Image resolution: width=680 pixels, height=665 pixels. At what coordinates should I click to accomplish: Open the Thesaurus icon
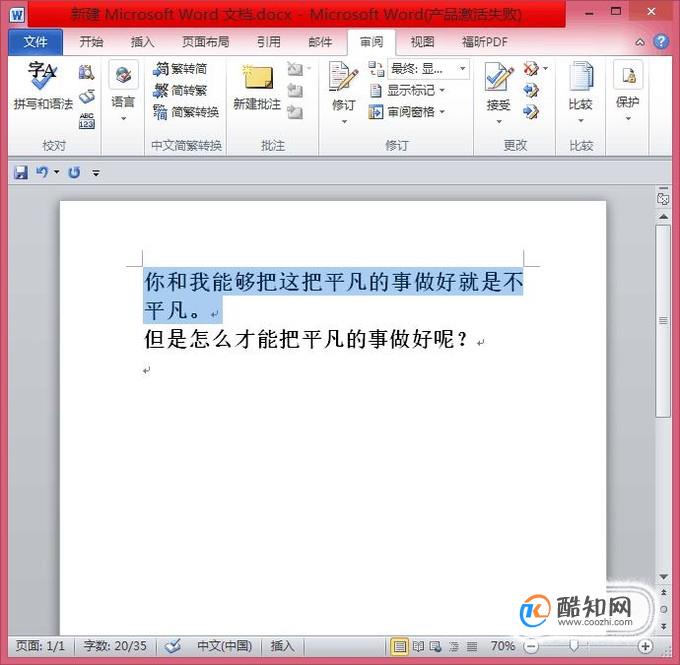(86, 96)
